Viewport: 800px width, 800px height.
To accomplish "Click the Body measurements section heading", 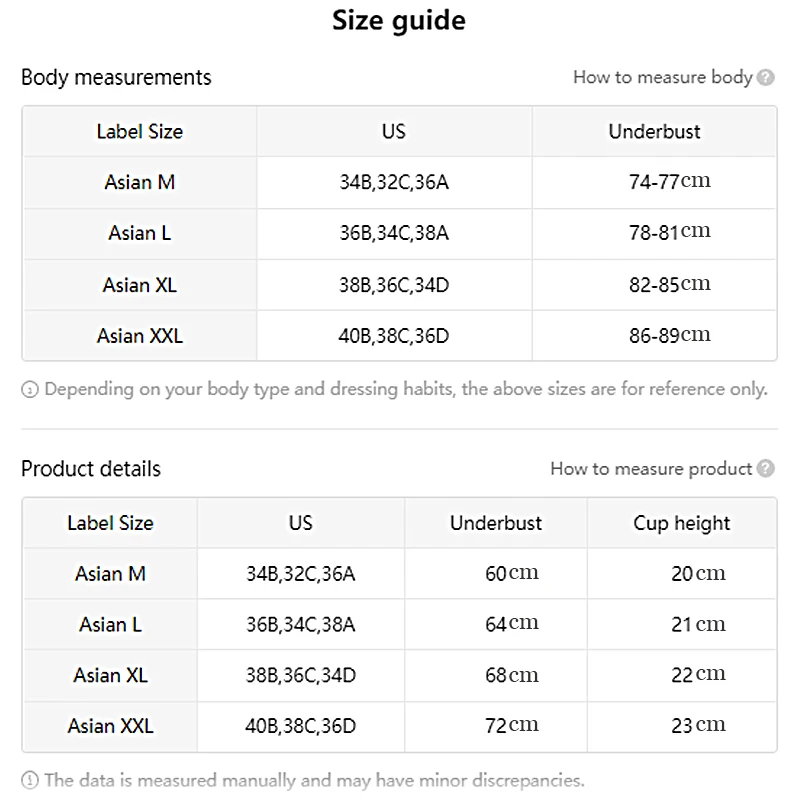I will 116,77.
